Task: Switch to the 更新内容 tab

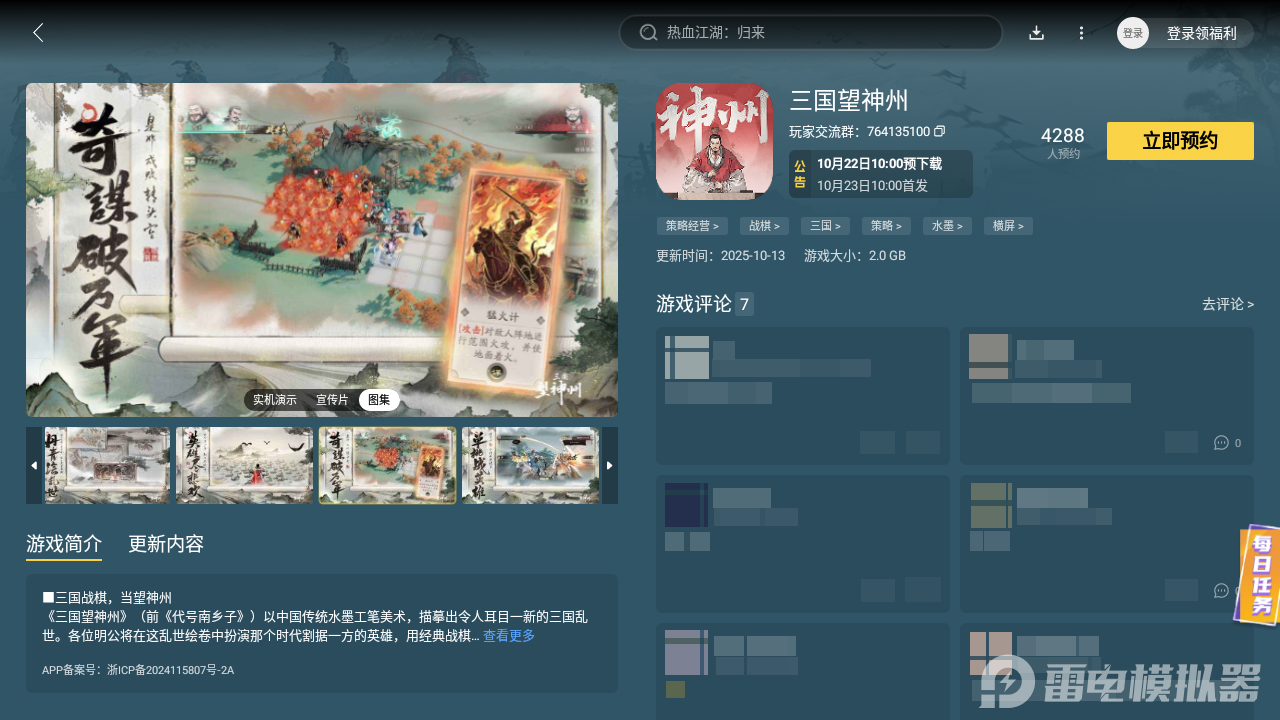Action: pyautogui.click(x=165, y=544)
